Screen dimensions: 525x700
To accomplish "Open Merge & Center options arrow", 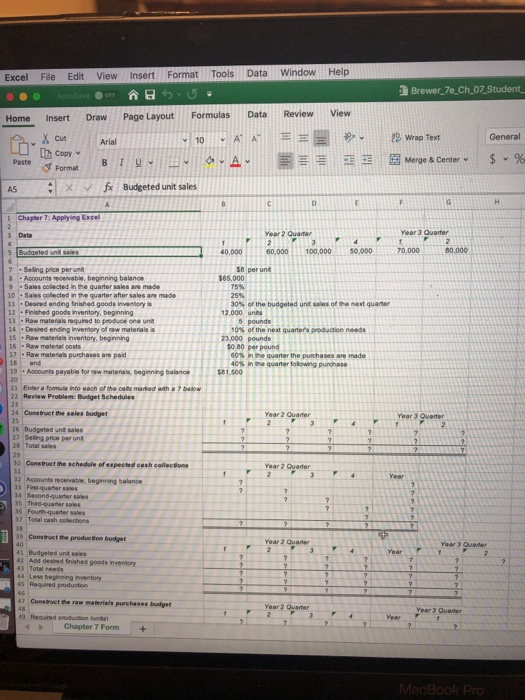I will [x=466, y=159].
